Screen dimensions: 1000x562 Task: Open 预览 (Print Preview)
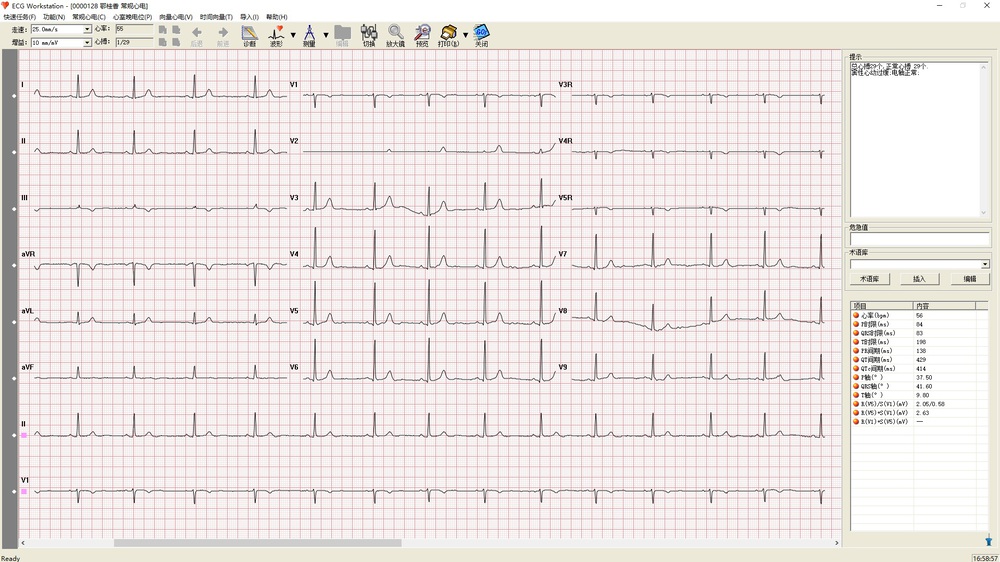point(422,36)
